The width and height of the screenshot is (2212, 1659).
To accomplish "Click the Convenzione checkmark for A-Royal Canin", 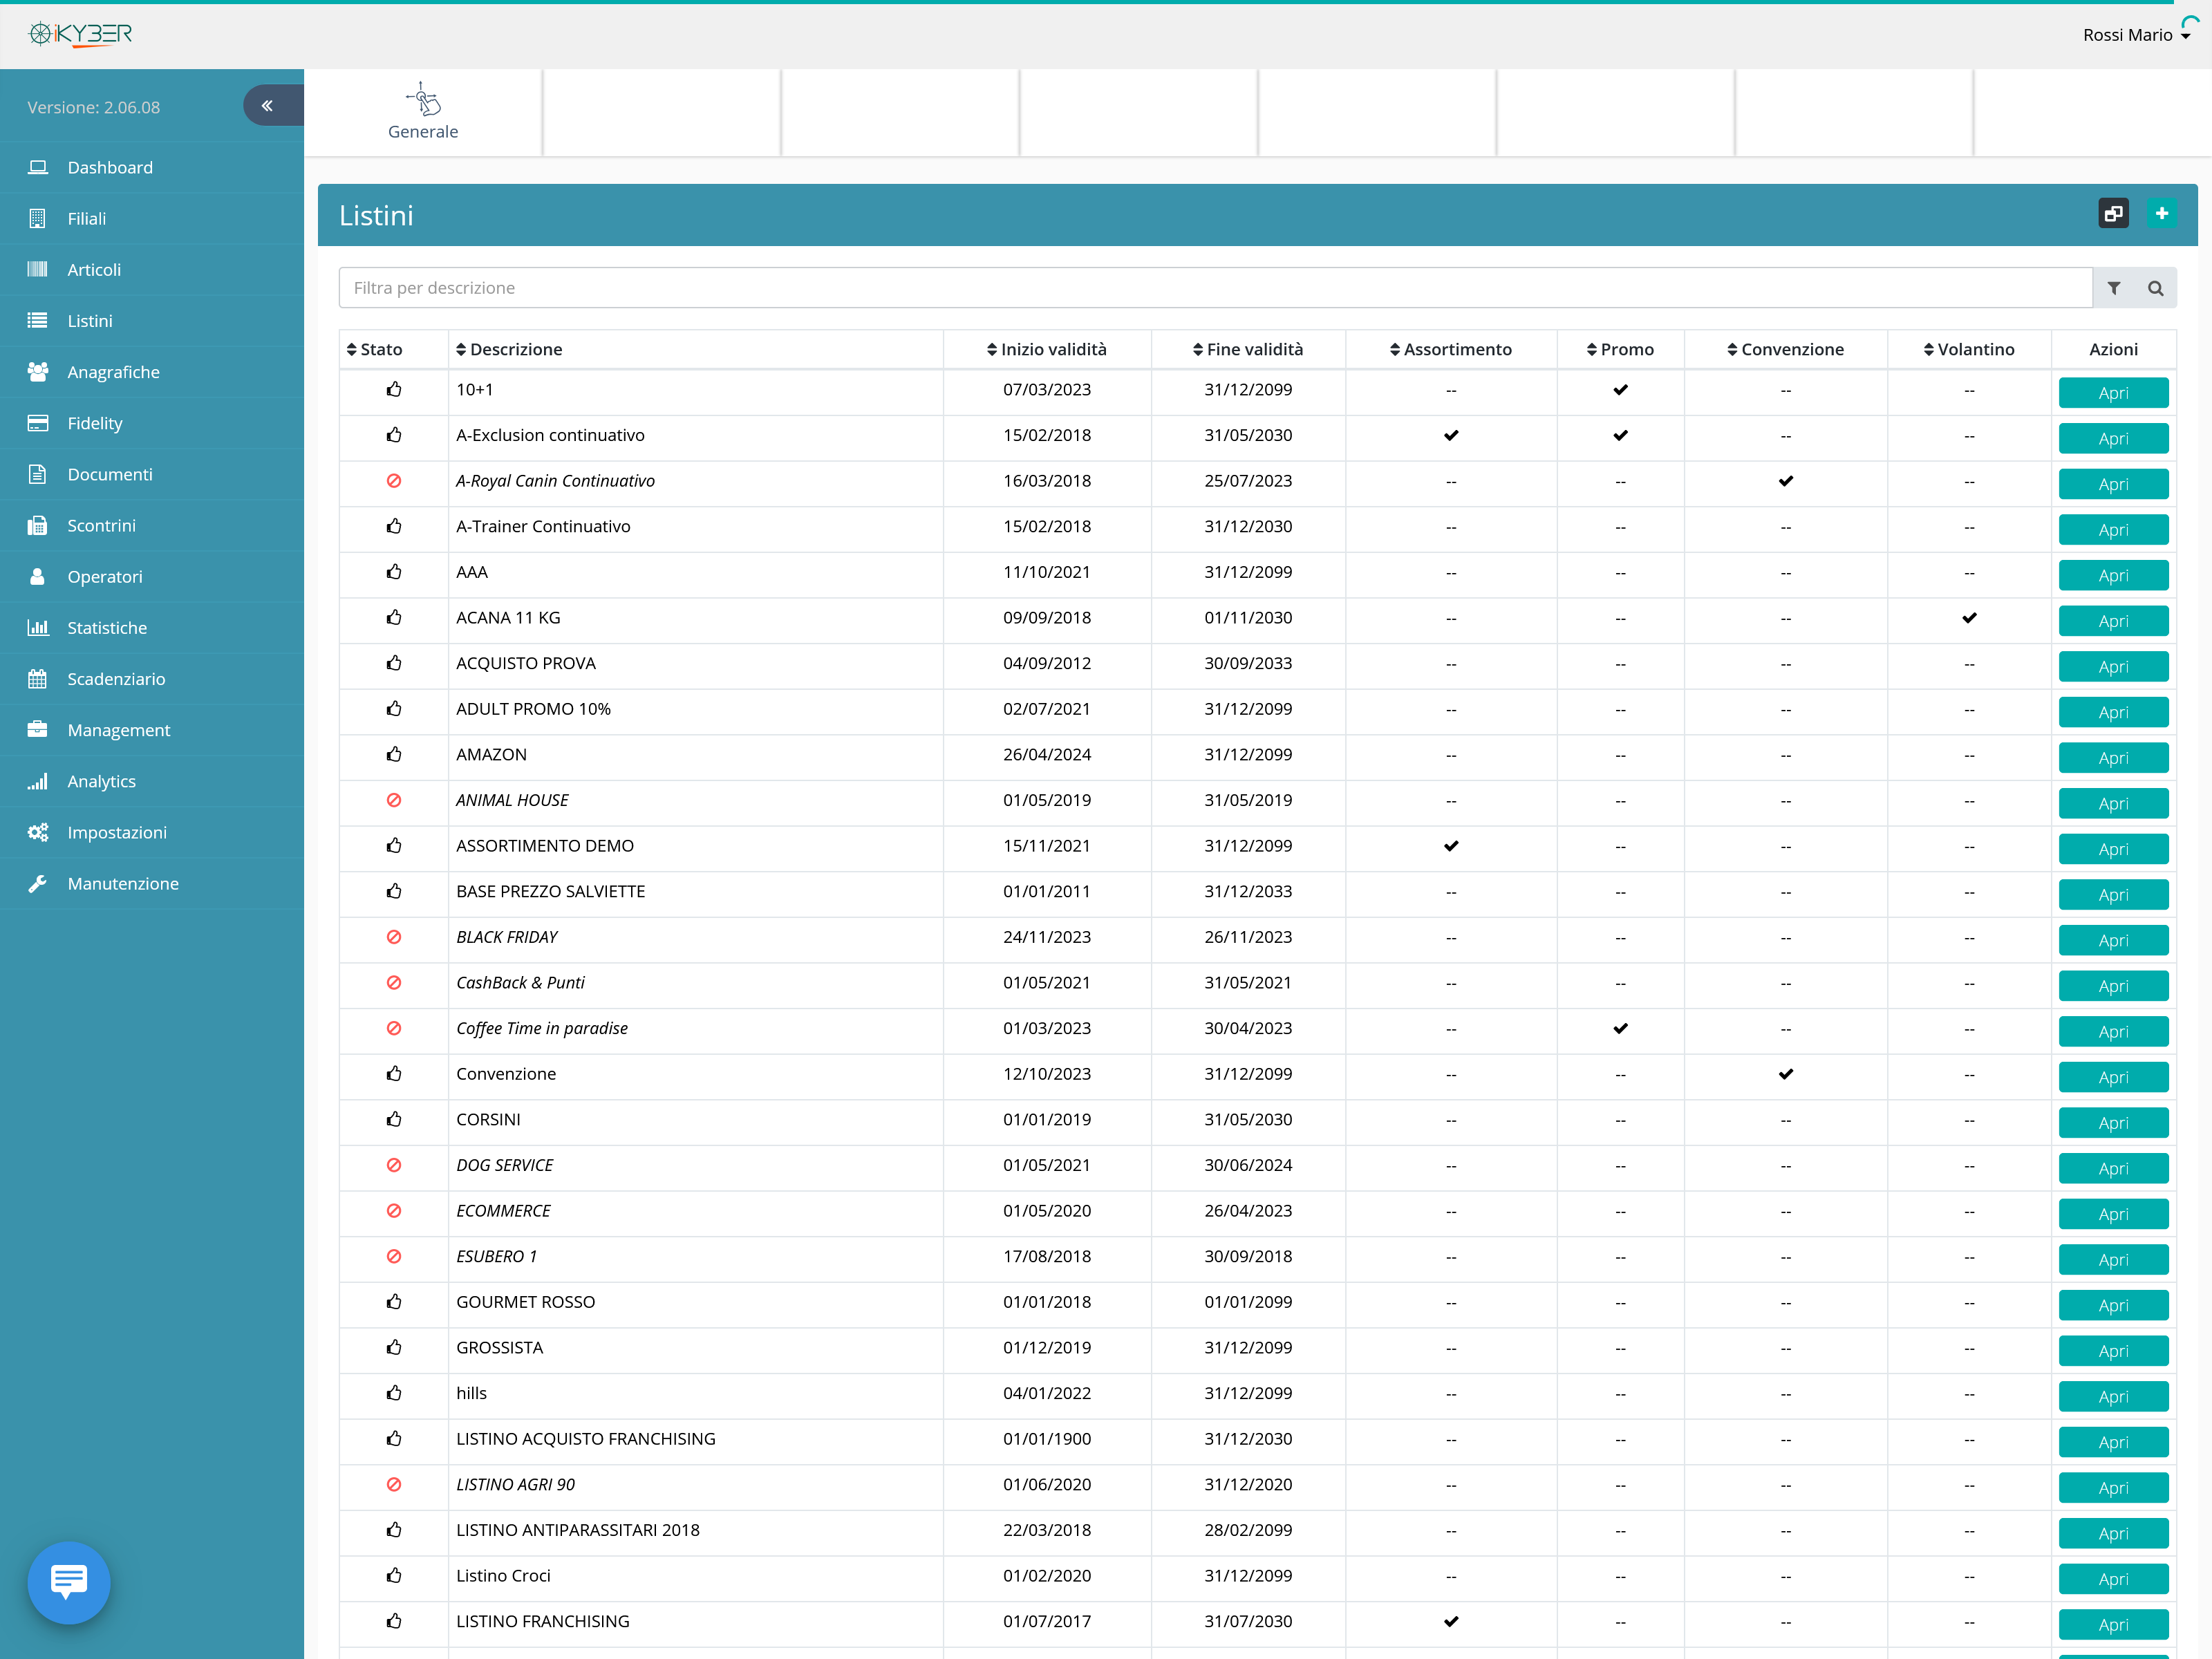I will (1786, 481).
